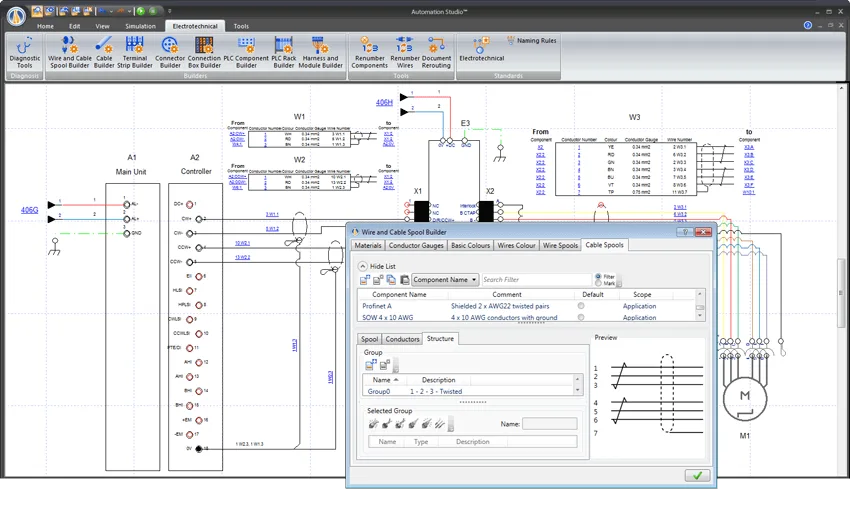
Task: Click the Search Filter input field
Action: click(536, 280)
